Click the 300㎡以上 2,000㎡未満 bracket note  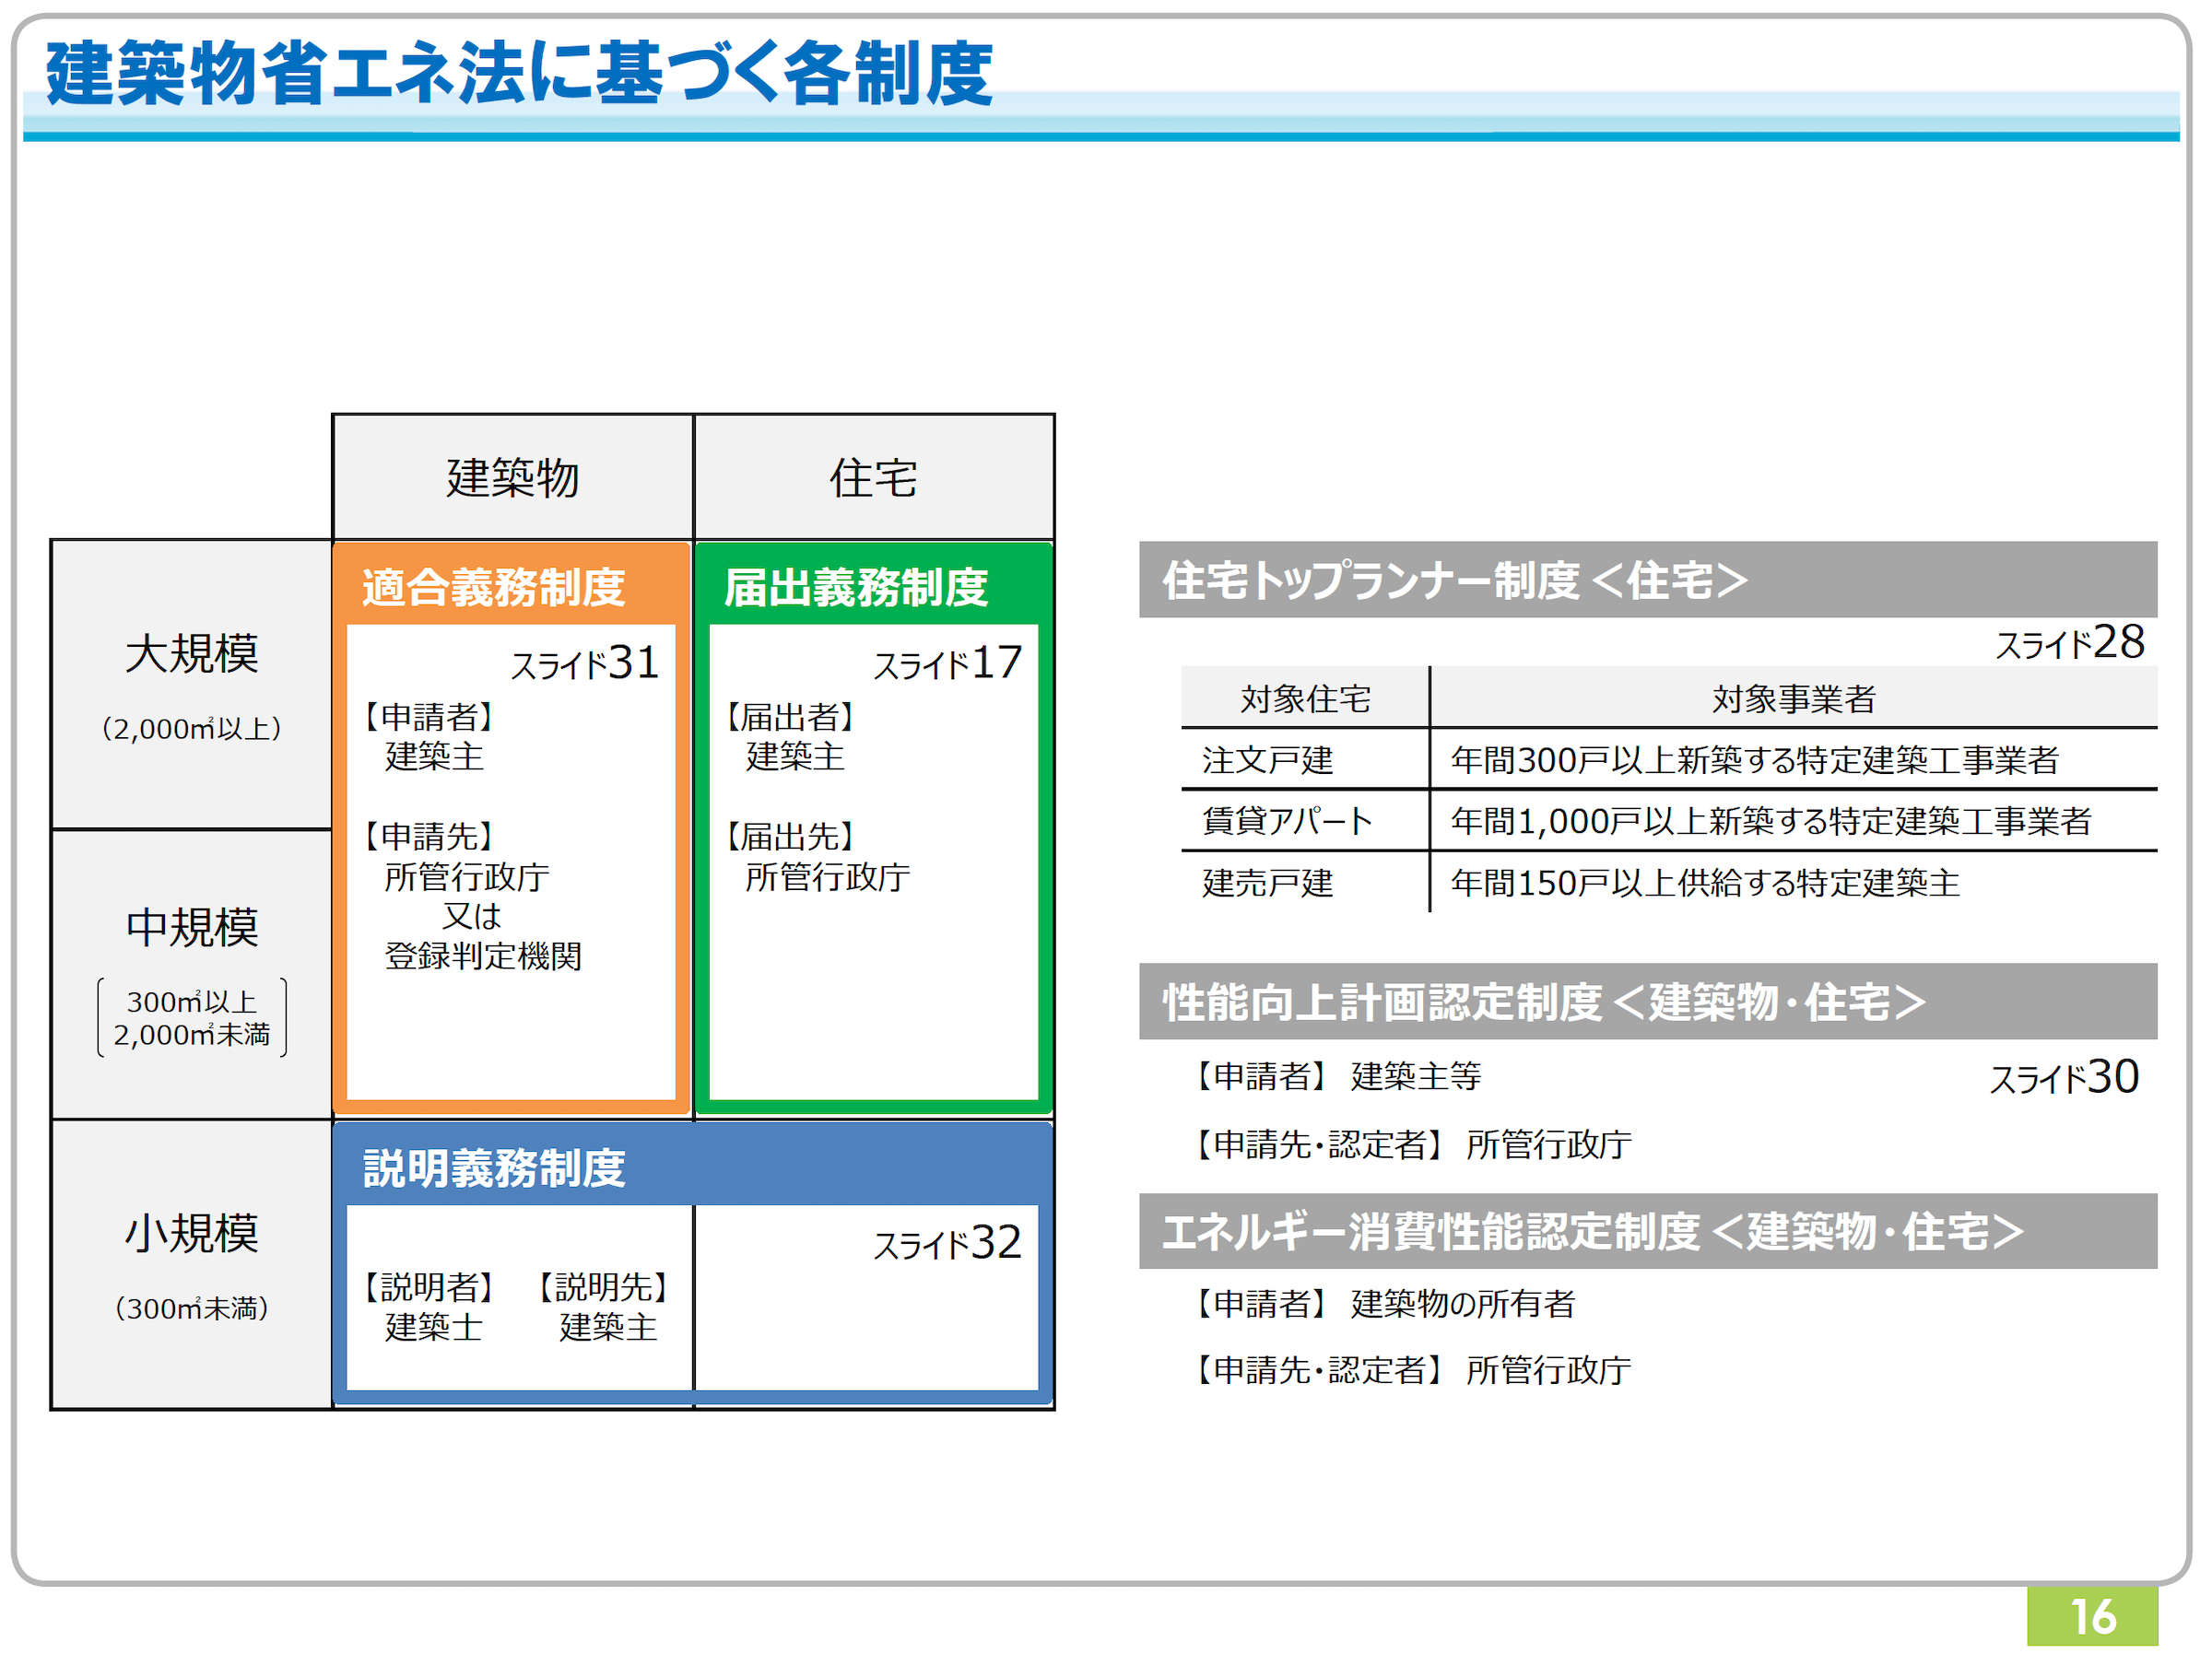click(x=192, y=1018)
